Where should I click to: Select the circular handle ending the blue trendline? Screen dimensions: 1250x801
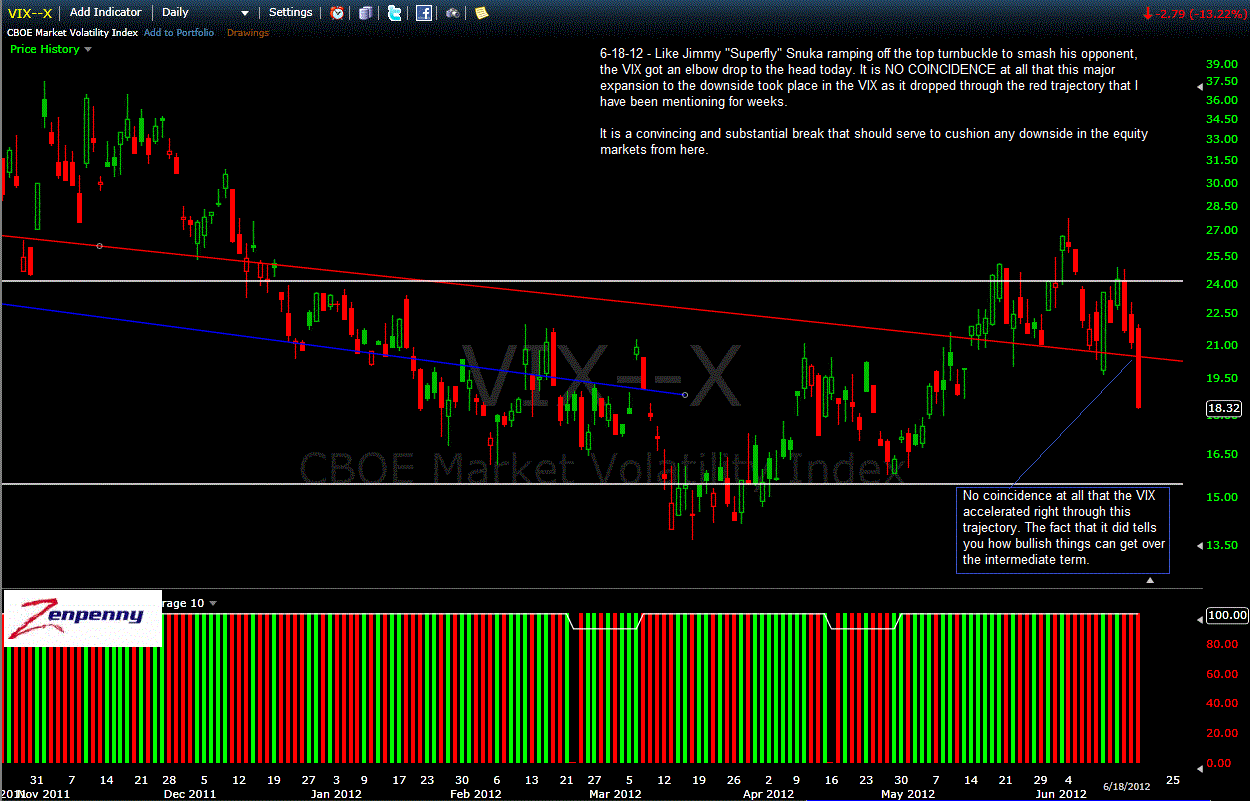coord(685,395)
